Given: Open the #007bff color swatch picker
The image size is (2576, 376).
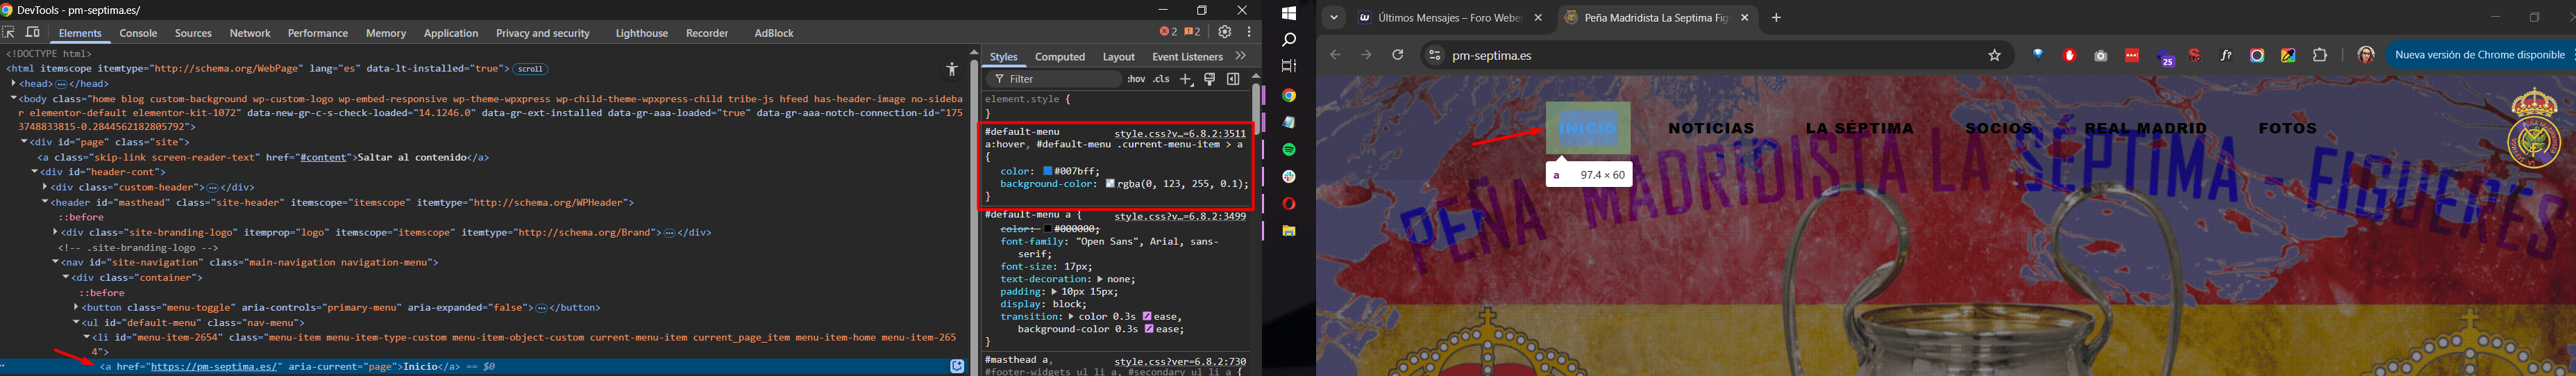Looking at the screenshot, I should [1047, 171].
